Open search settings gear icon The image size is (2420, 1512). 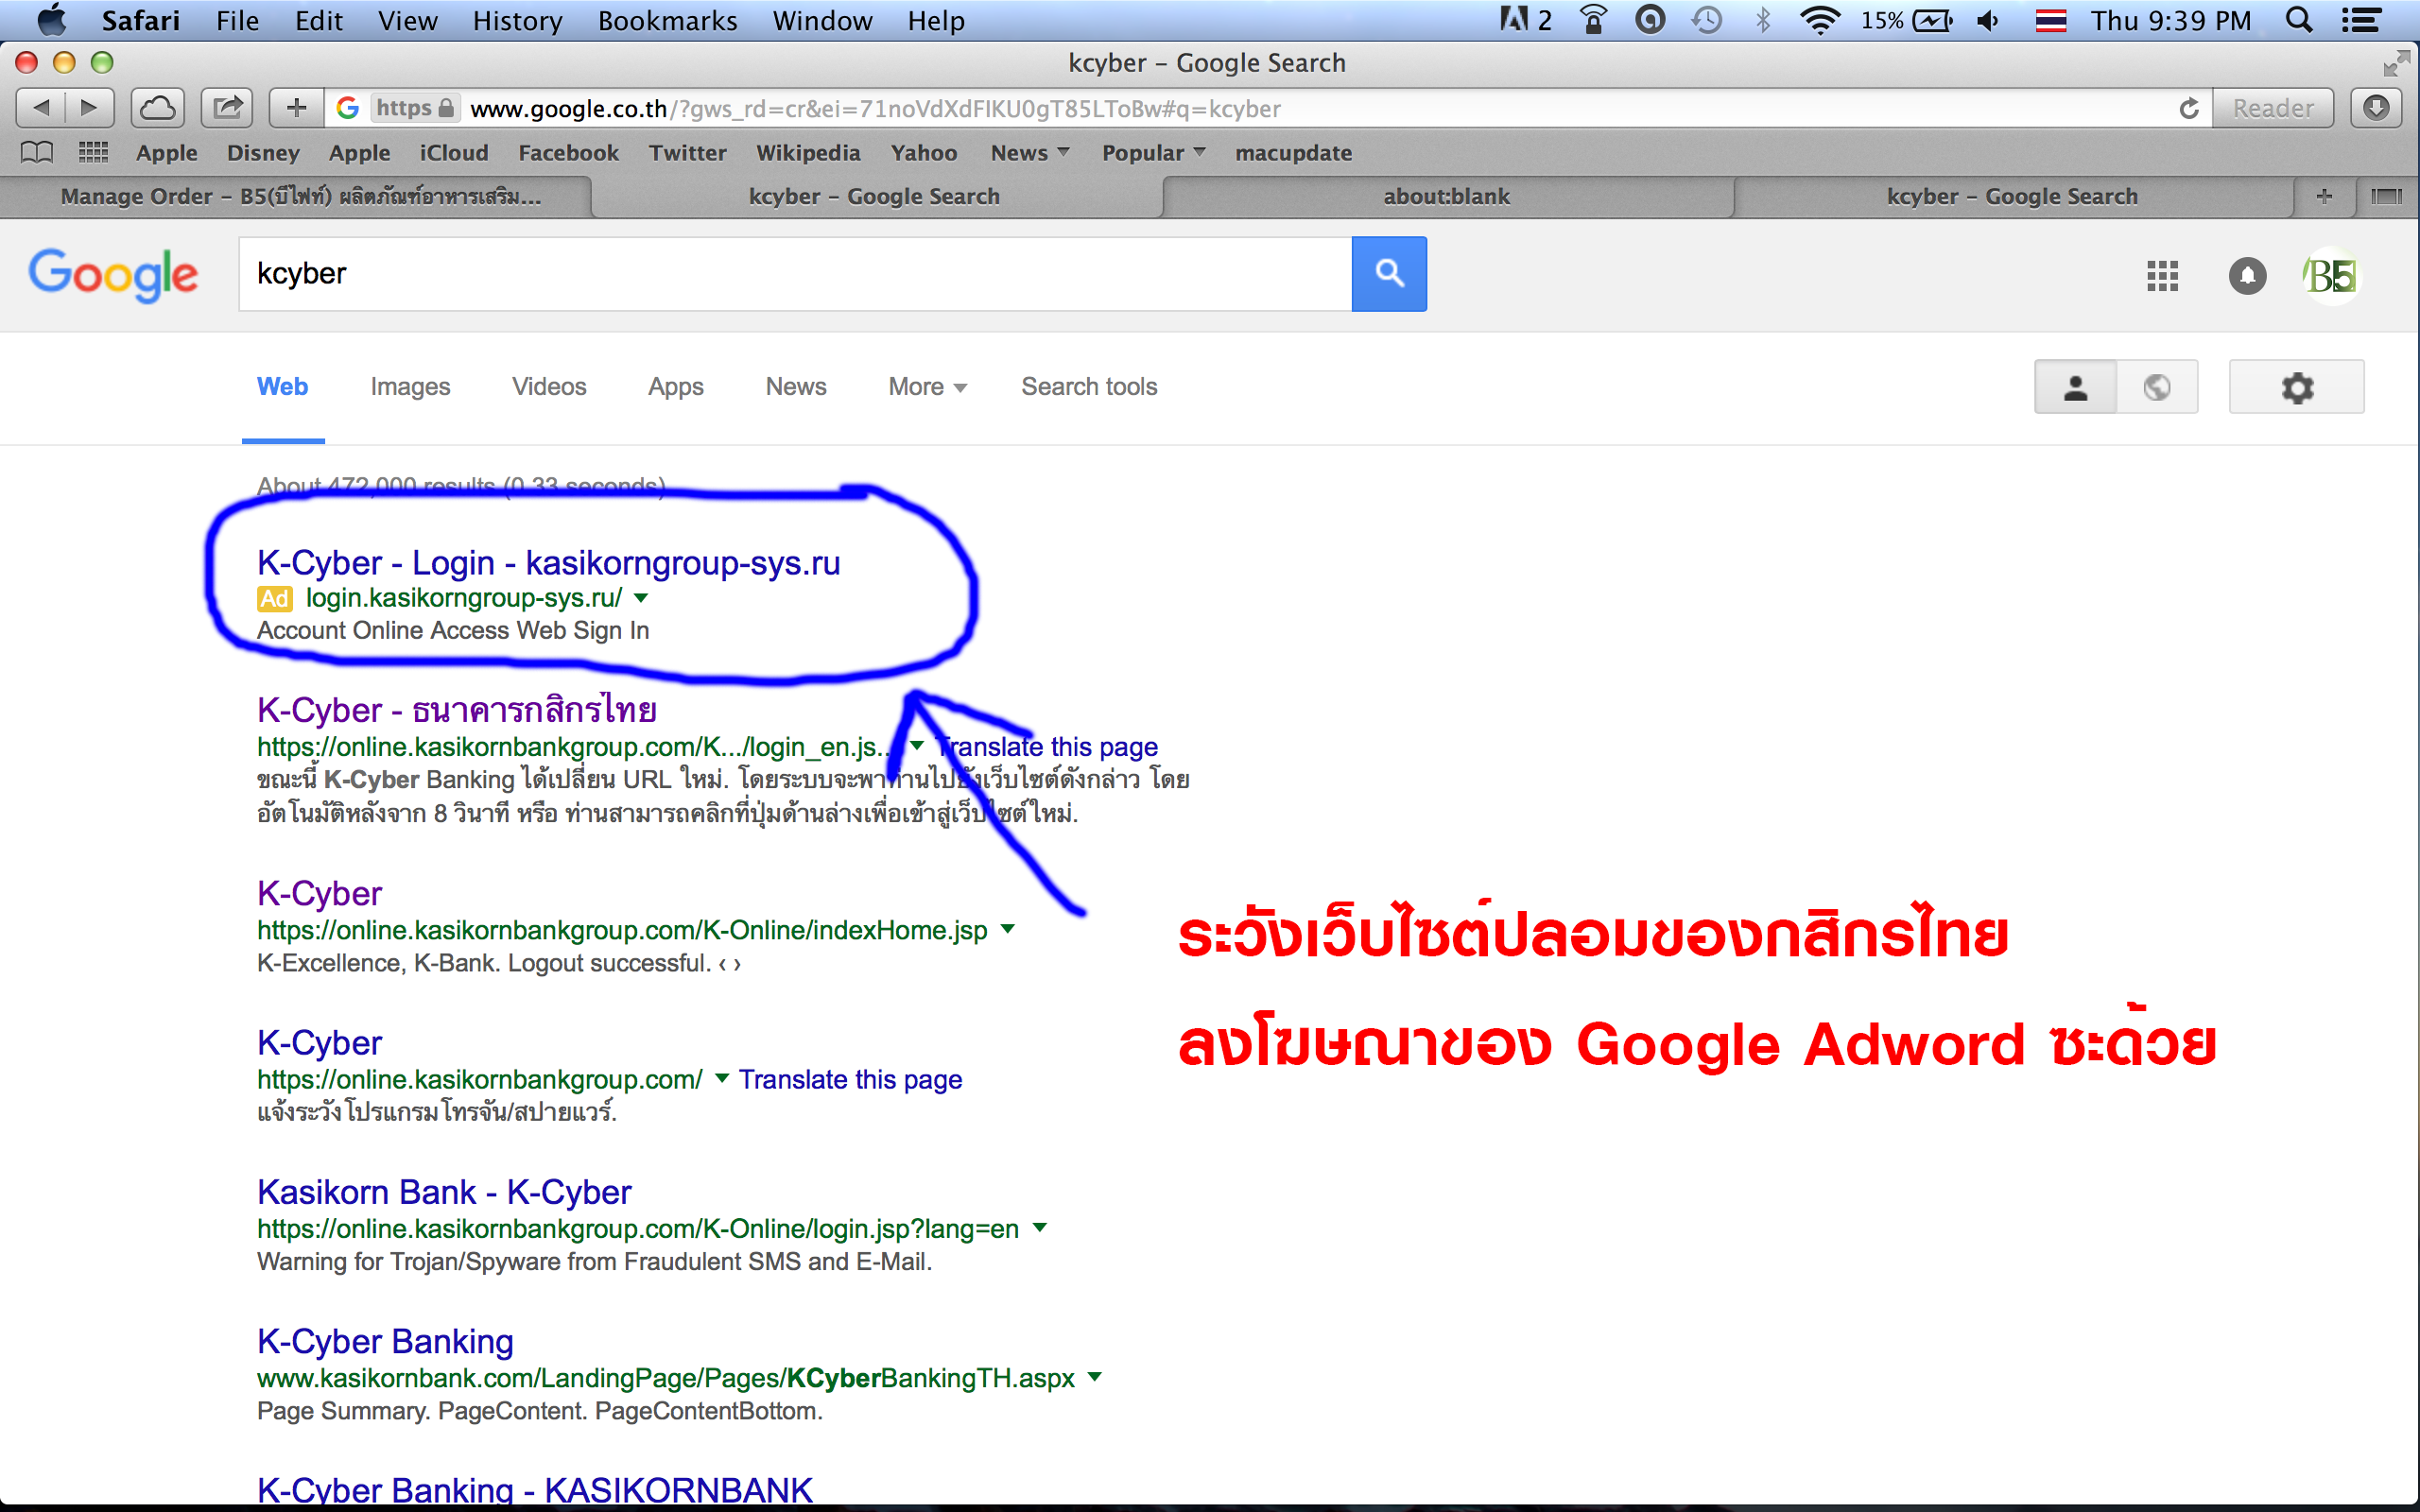(2296, 387)
